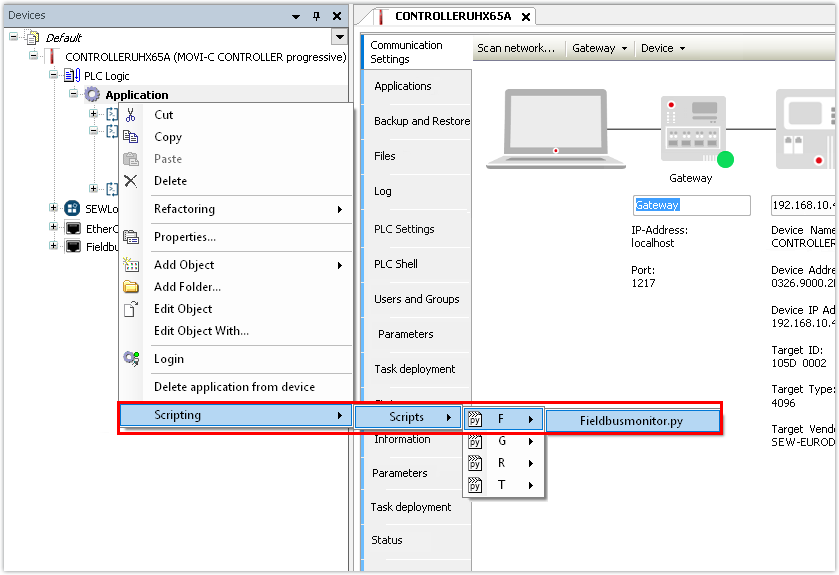The width and height of the screenshot is (839, 575).
Task: Expand the SEWLo tree node
Action: click(54, 208)
